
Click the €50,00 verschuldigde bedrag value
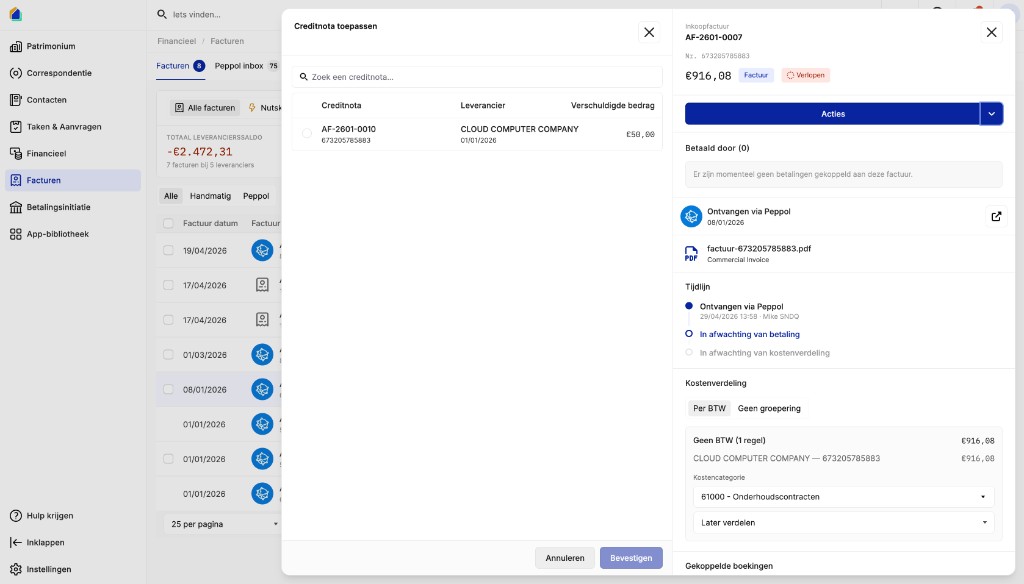[x=640, y=135]
